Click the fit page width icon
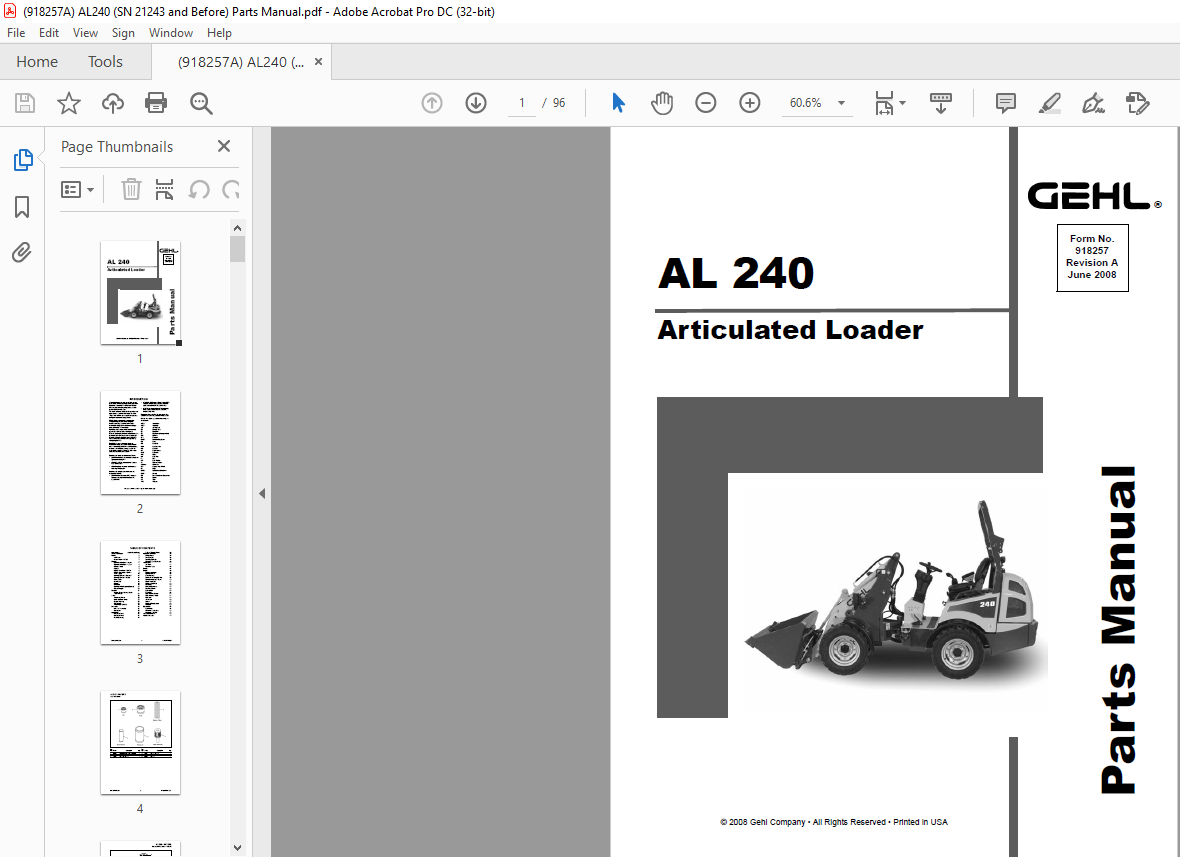 [x=883, y=103]
